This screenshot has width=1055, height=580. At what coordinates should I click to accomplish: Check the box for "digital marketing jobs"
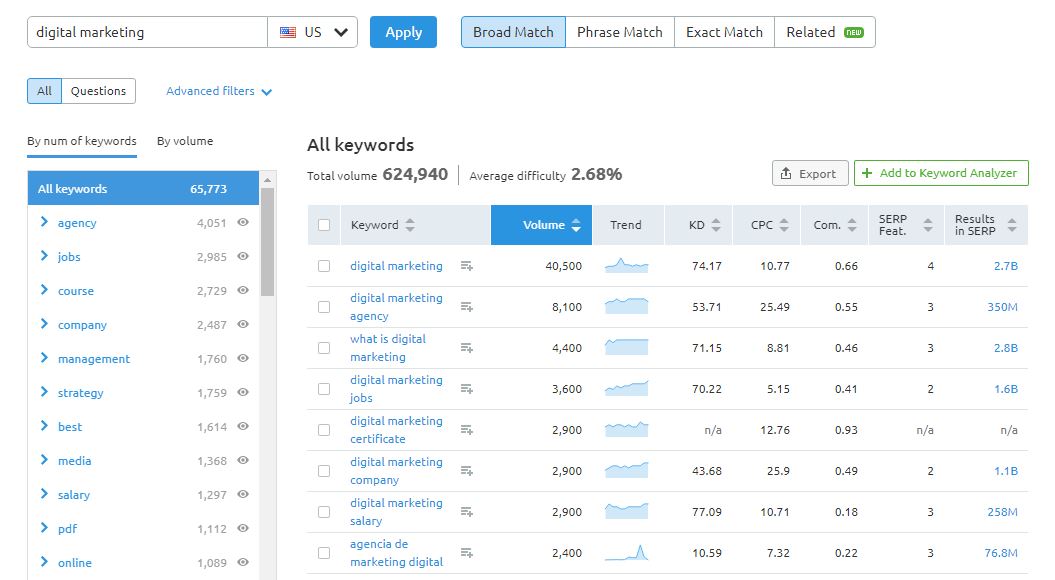[324, 388]
